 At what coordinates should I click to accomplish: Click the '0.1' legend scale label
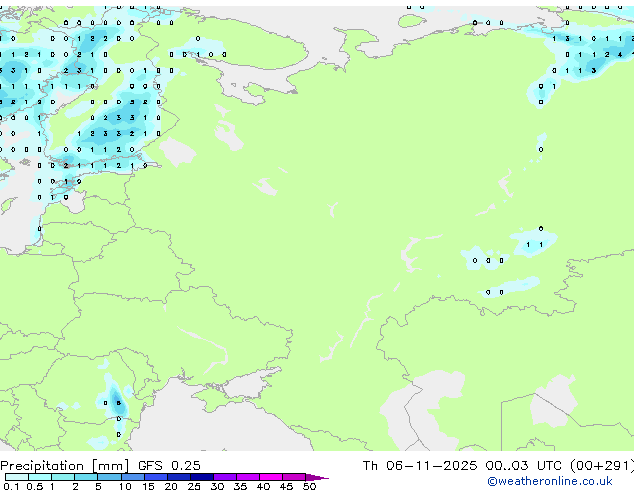pyautogui.click(x=11, y=486)
